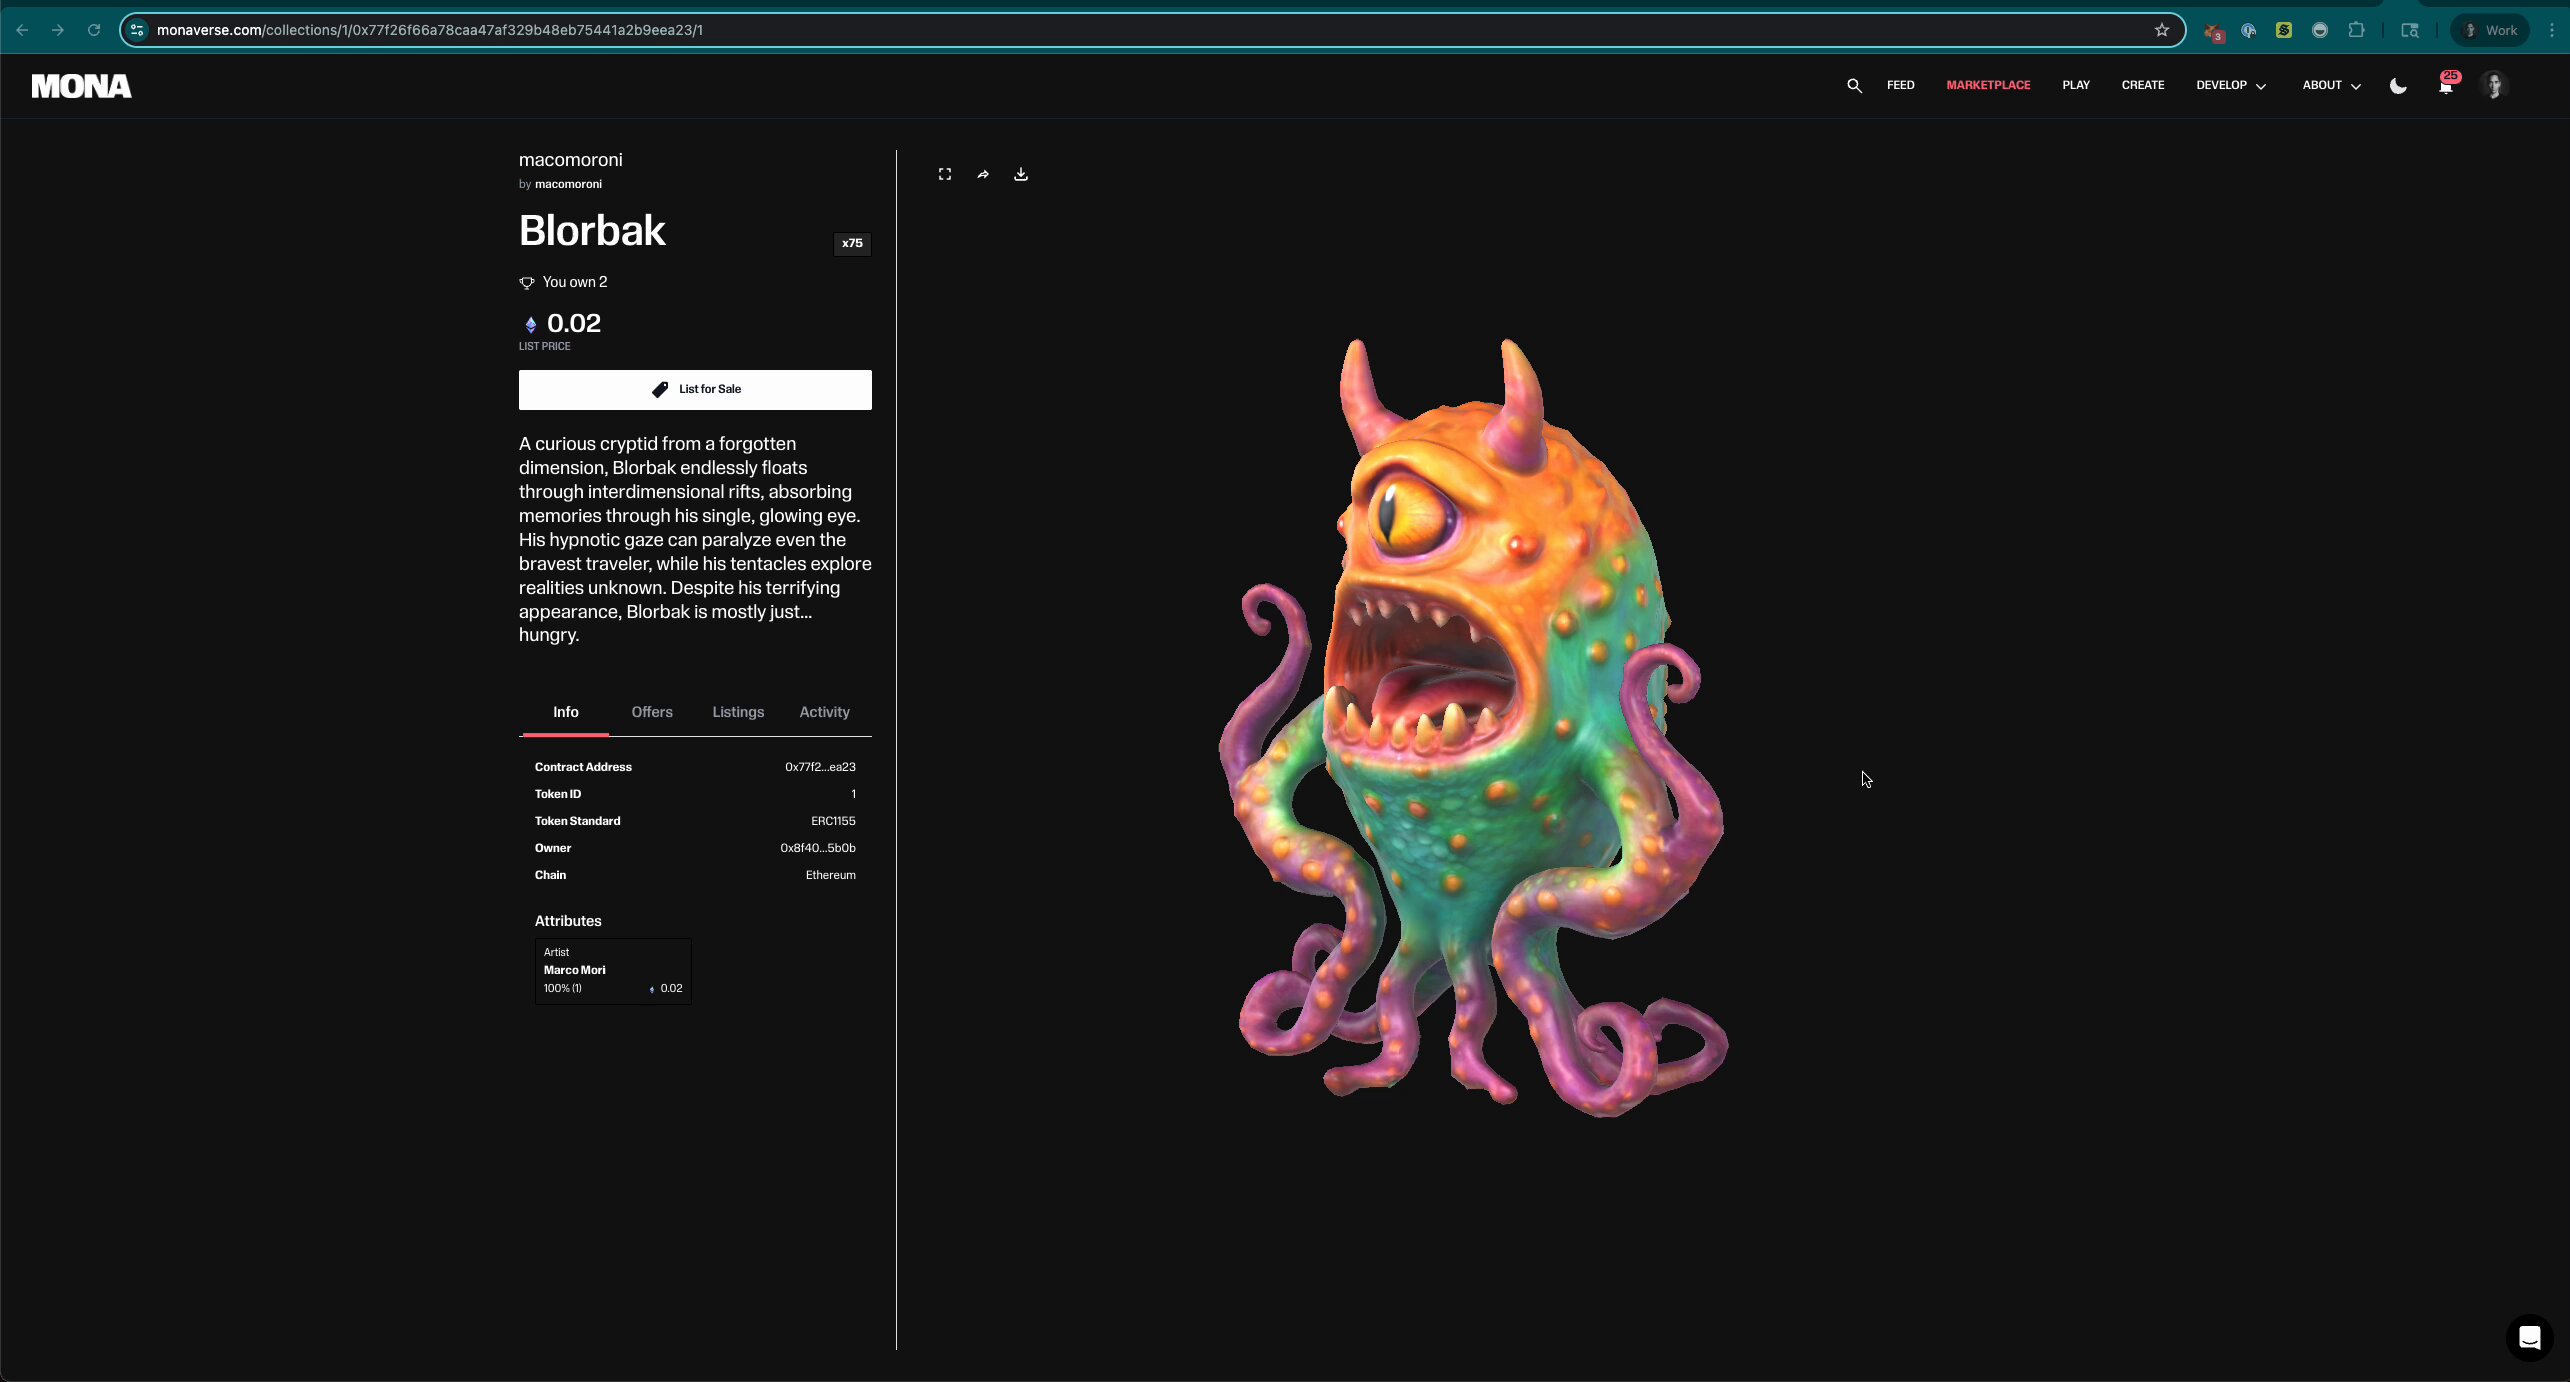Click the Marco Mori artist attribute card
The height and width of the screenshot is (1382, 2570).
612,970
